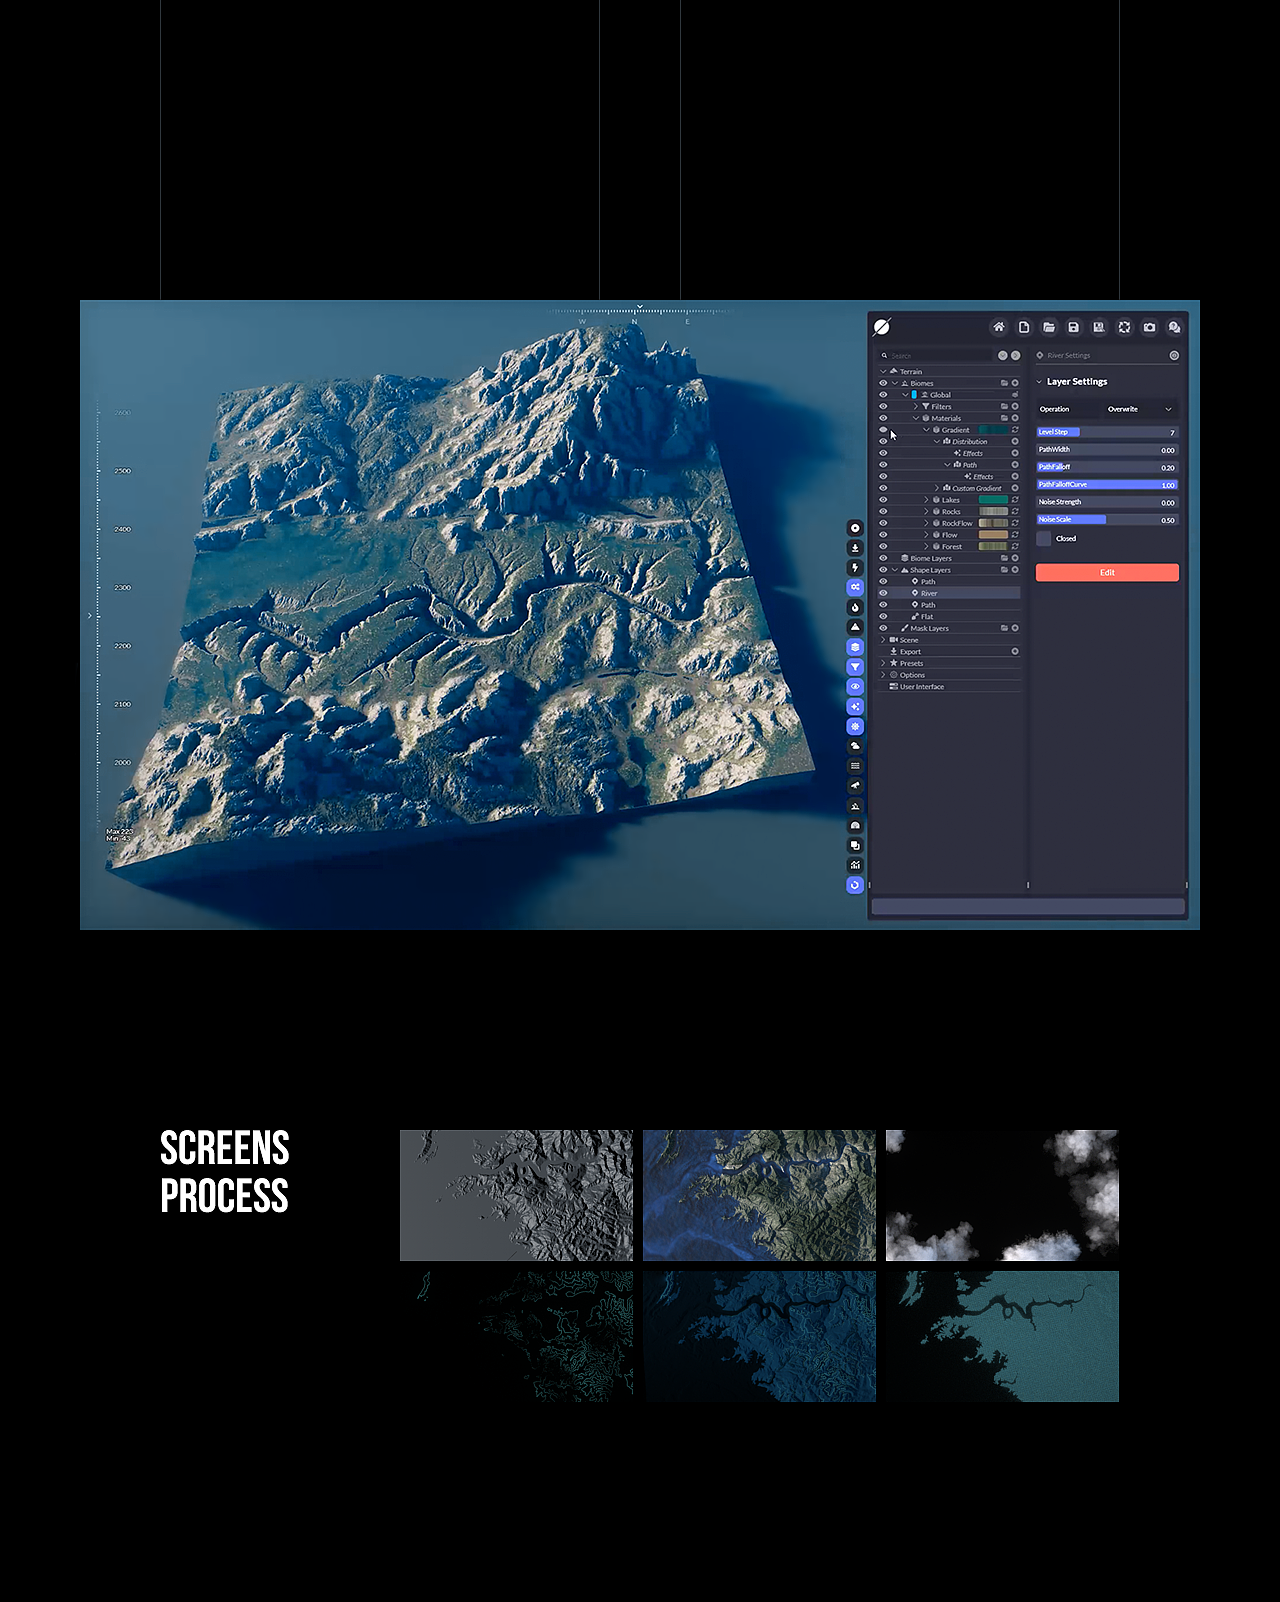
Task: Expand the Presets section
Action: (x=883, y=663)
